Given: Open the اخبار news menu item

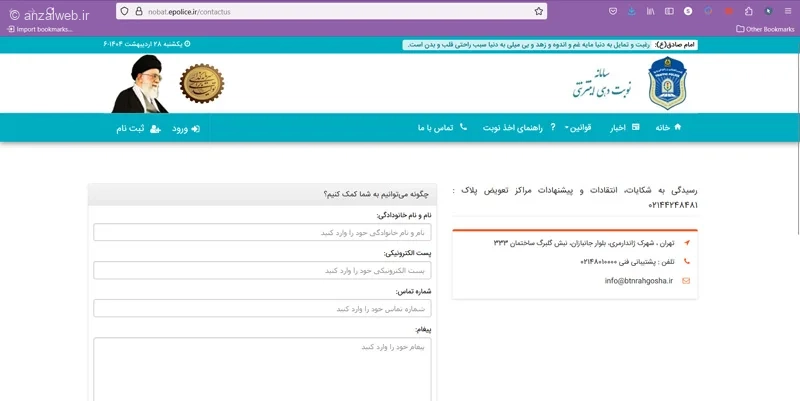Looking at the screenshot, I should 624,128.
